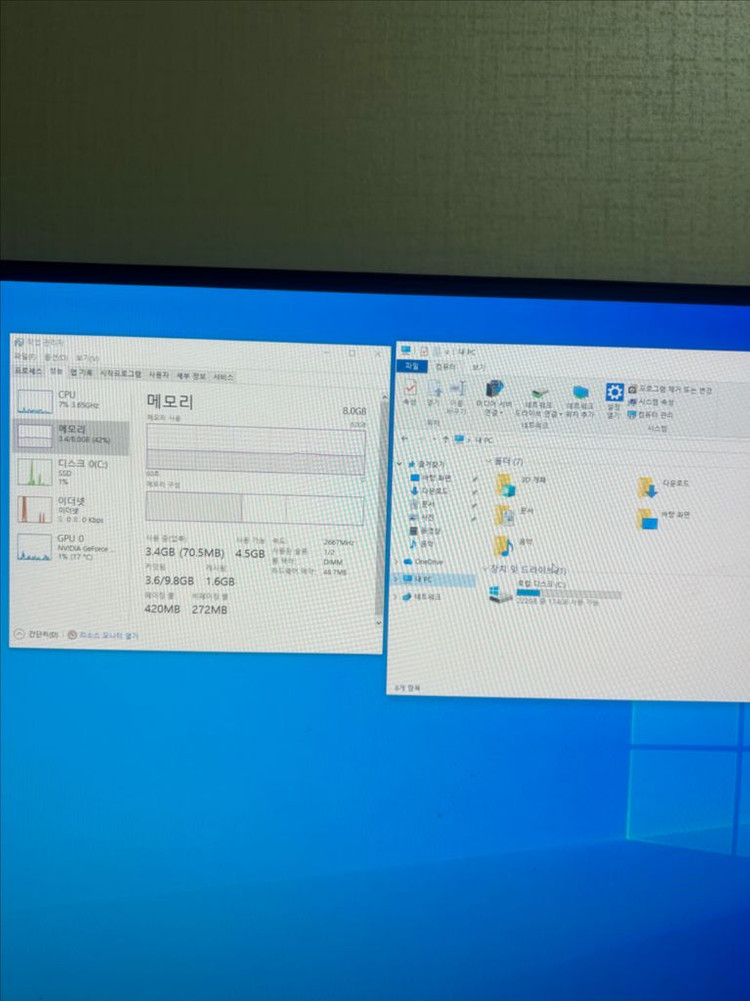The width and height of the screenshot is (750, 1001).
Task: Switch to the 앱 기록 tab
Action: (x=81, y=373)
